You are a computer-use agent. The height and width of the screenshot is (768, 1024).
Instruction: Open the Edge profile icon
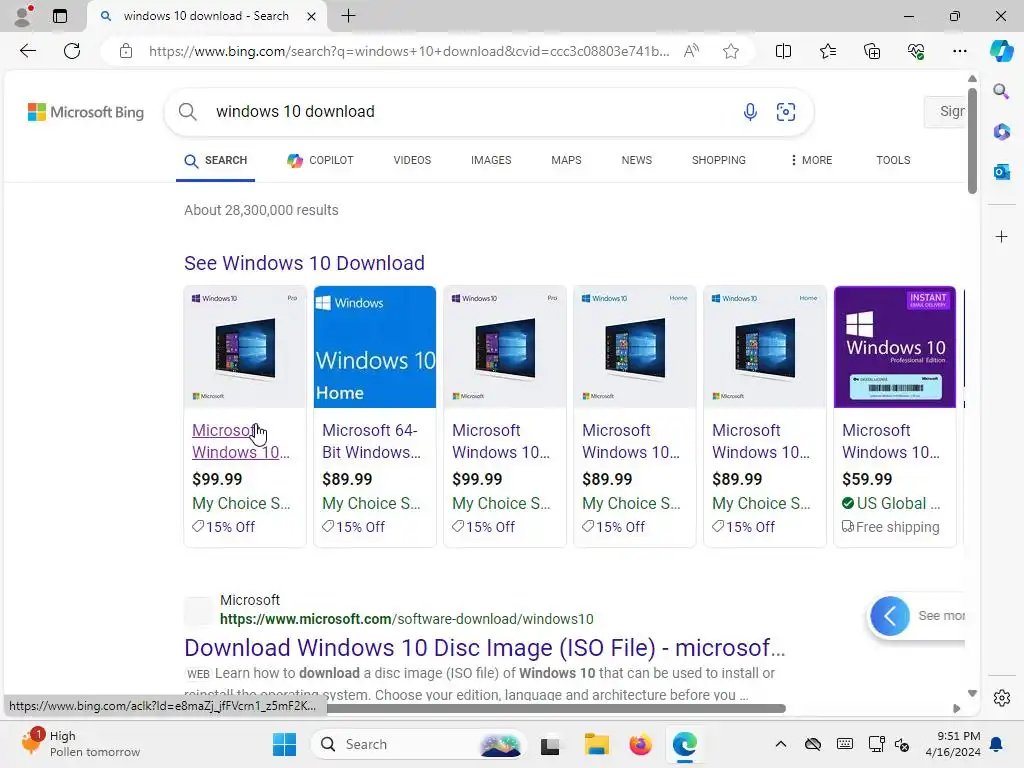coord(23,16)
